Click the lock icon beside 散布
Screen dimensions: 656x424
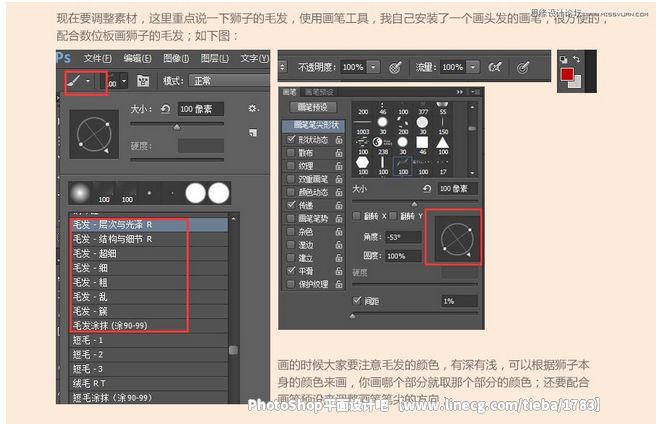[x=339, y=153]
